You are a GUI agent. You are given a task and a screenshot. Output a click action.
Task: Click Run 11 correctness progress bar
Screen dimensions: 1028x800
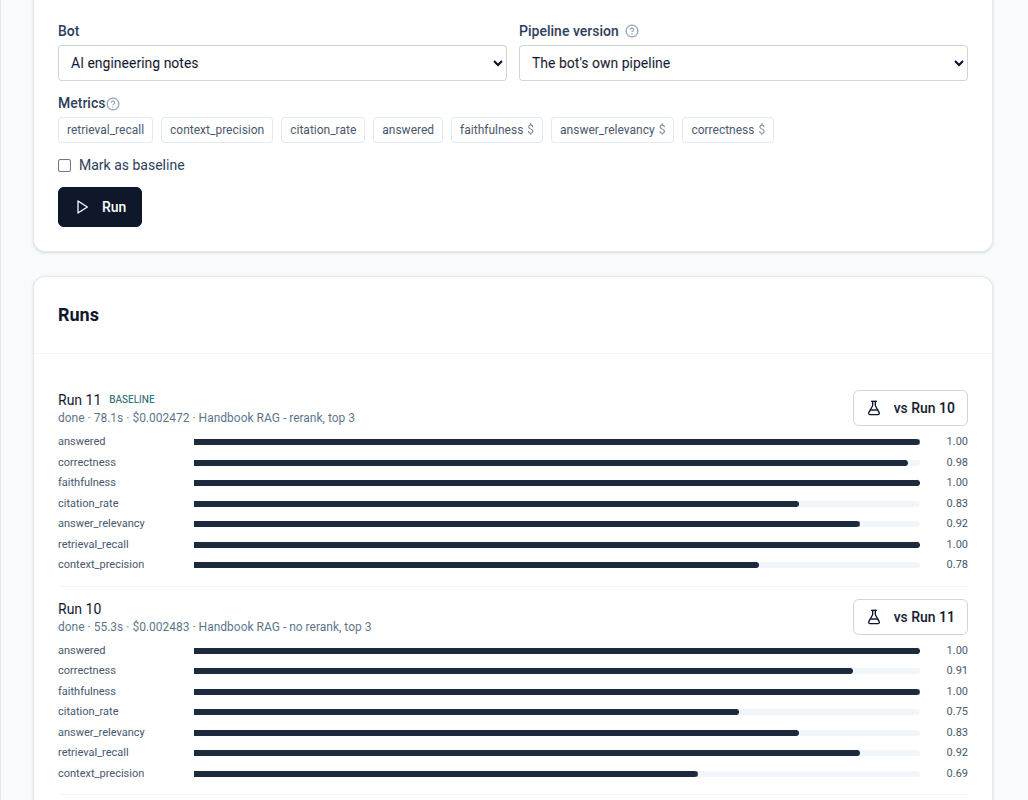pos(557,463)
